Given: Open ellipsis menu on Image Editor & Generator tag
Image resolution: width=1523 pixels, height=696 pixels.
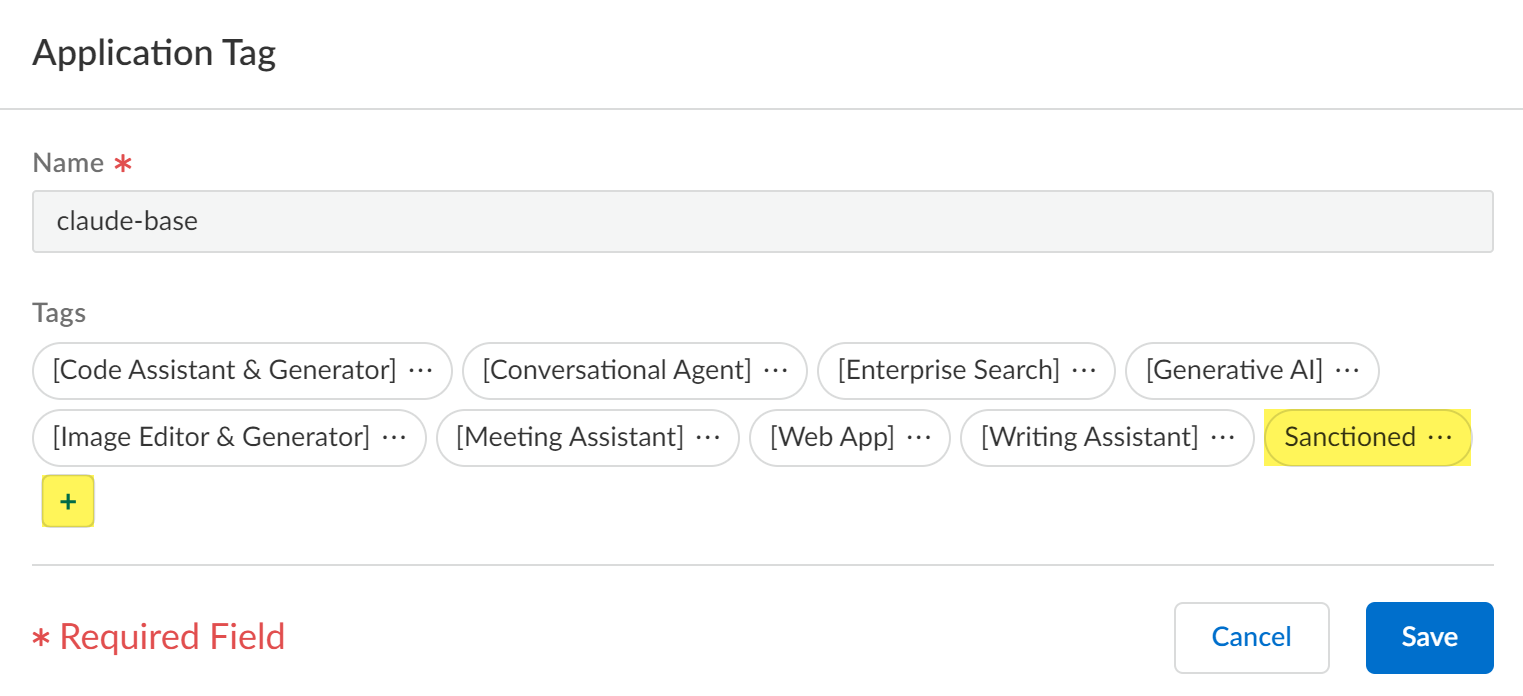Looking at the screenshot, I should 395,438.
